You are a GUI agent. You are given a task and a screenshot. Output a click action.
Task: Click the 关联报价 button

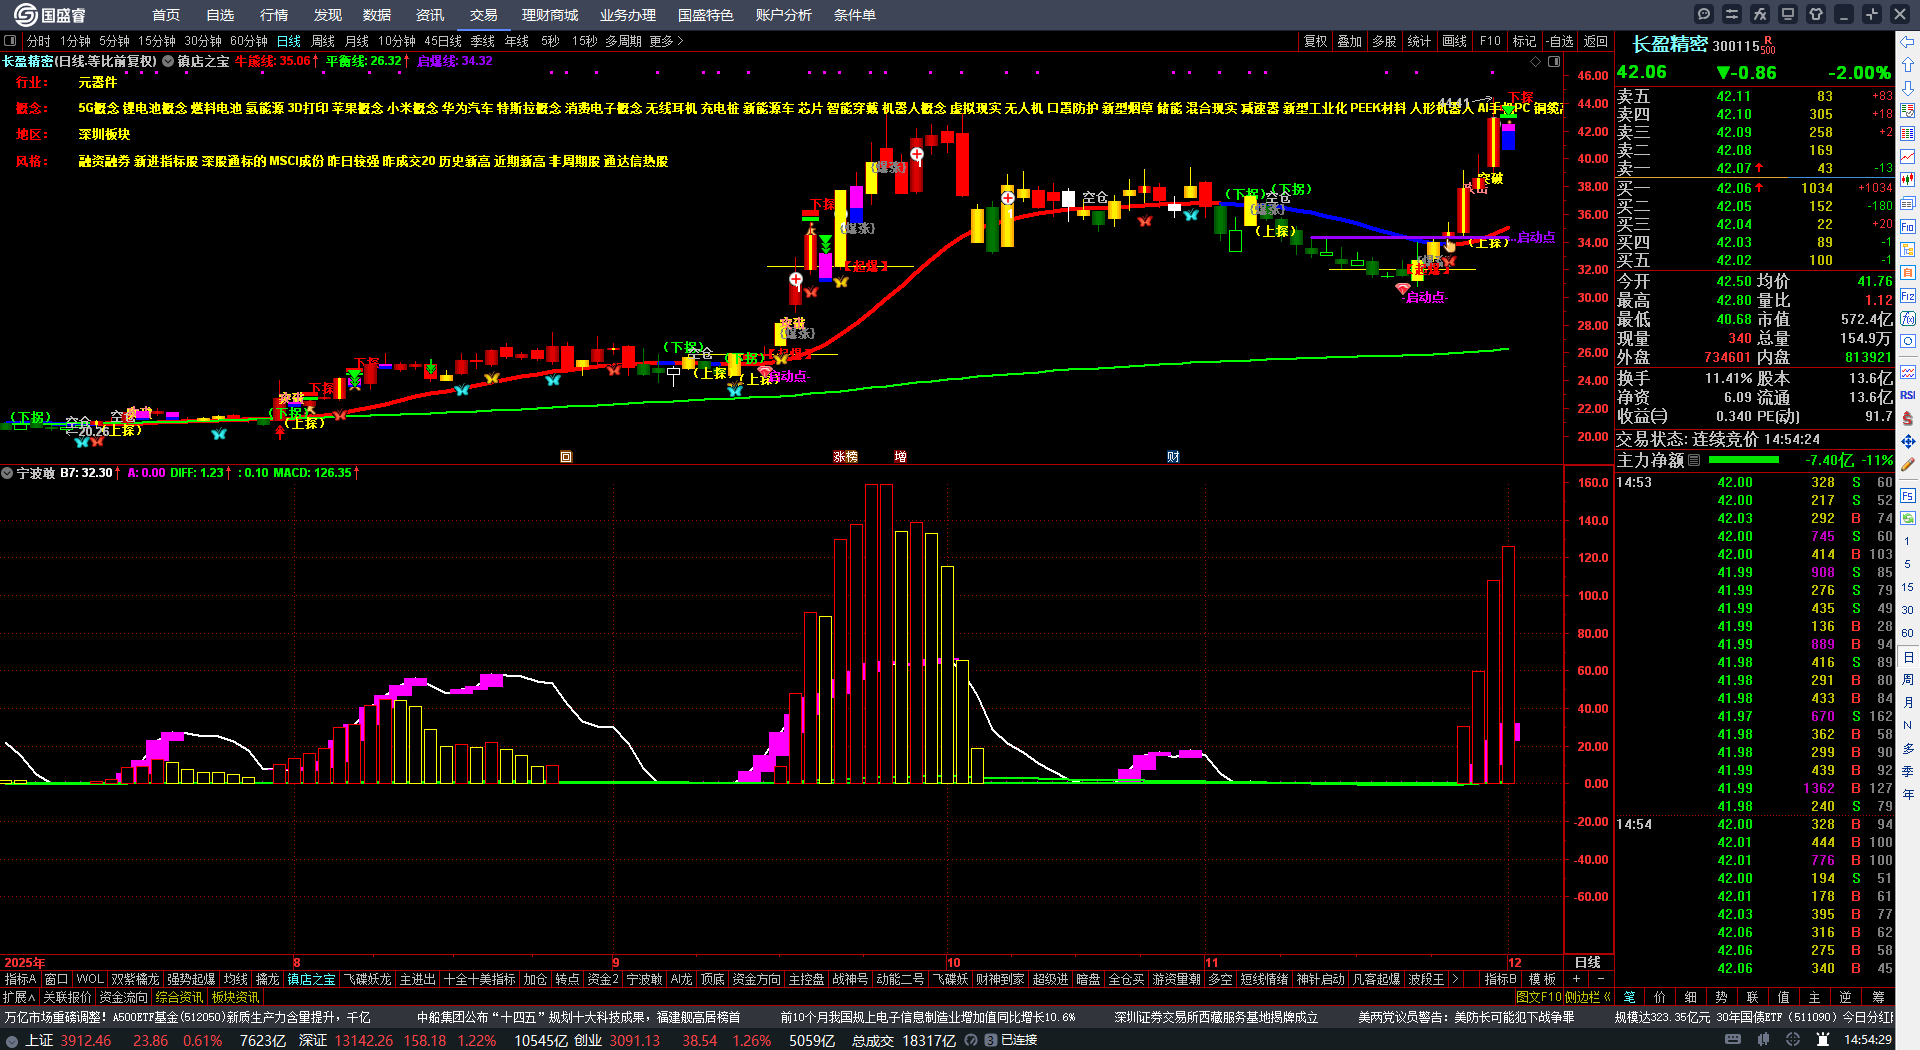(x=67, y=997)
